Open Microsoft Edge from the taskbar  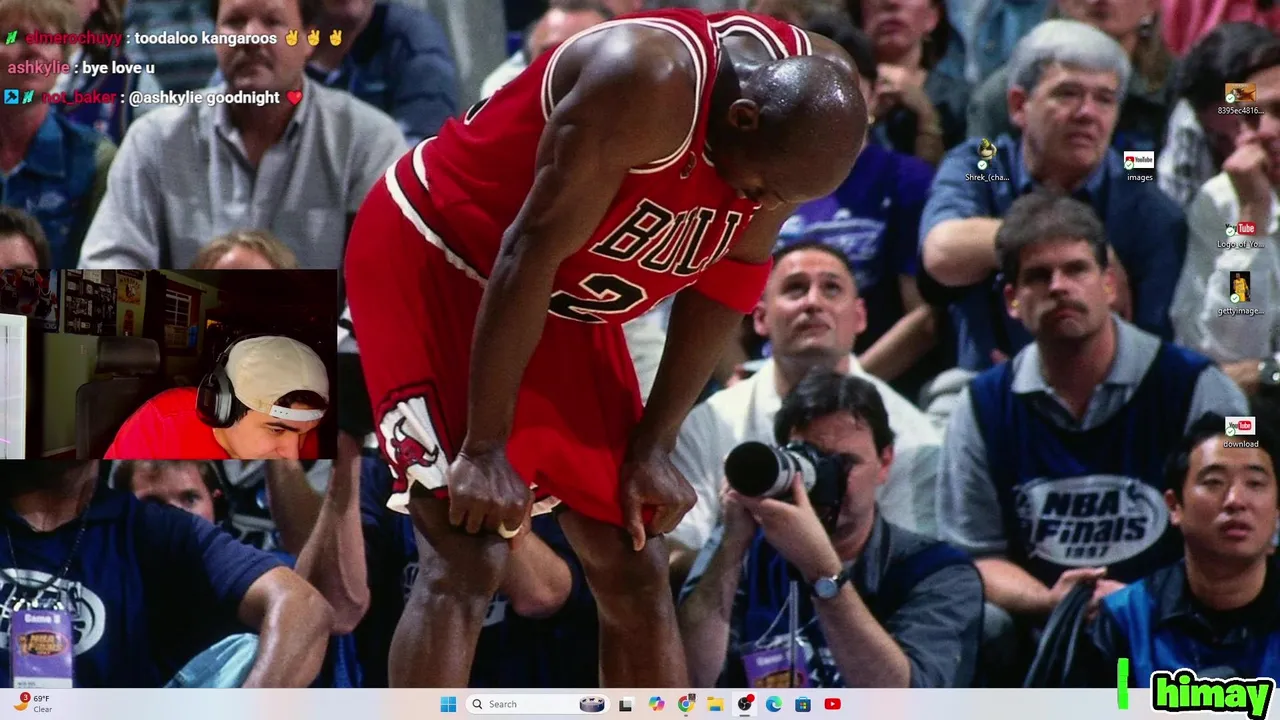[774, 704]
